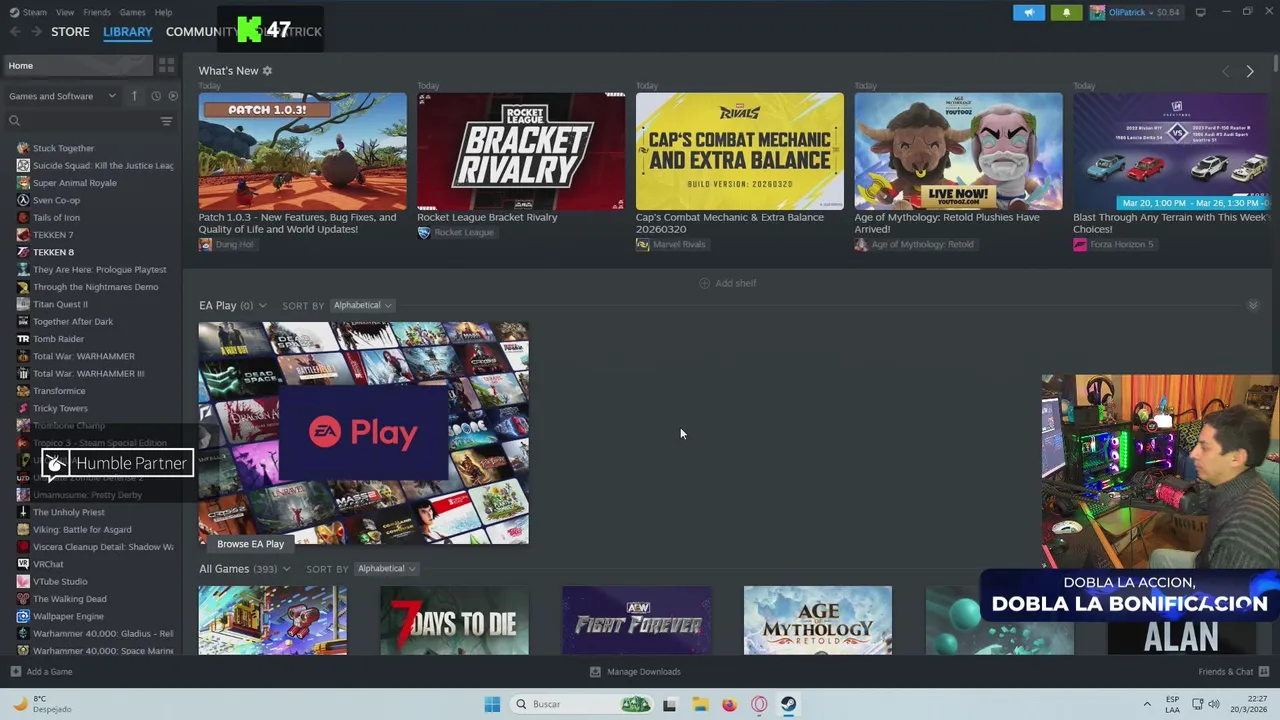This screenshot has height=720, width=1280.
Task: Switch to the STORE tab
Action: 70,31
